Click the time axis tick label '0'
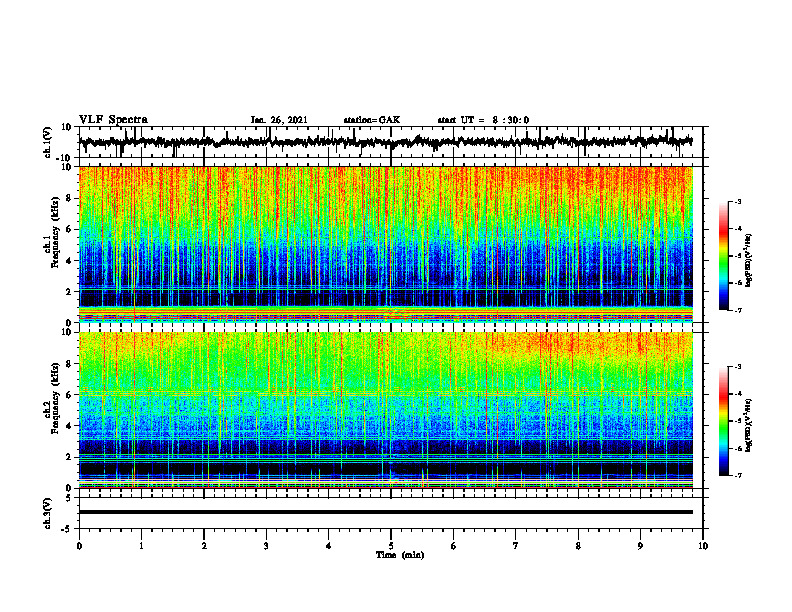This screenshot has height=612, width=792. [79, 546]
